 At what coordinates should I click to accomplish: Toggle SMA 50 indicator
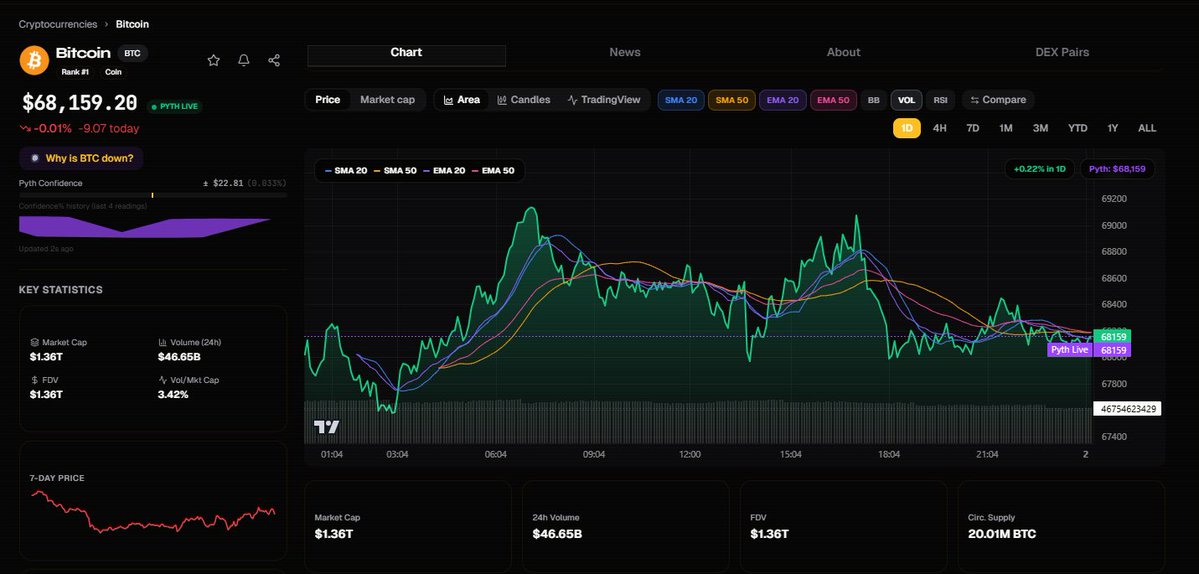pos(732,100)
